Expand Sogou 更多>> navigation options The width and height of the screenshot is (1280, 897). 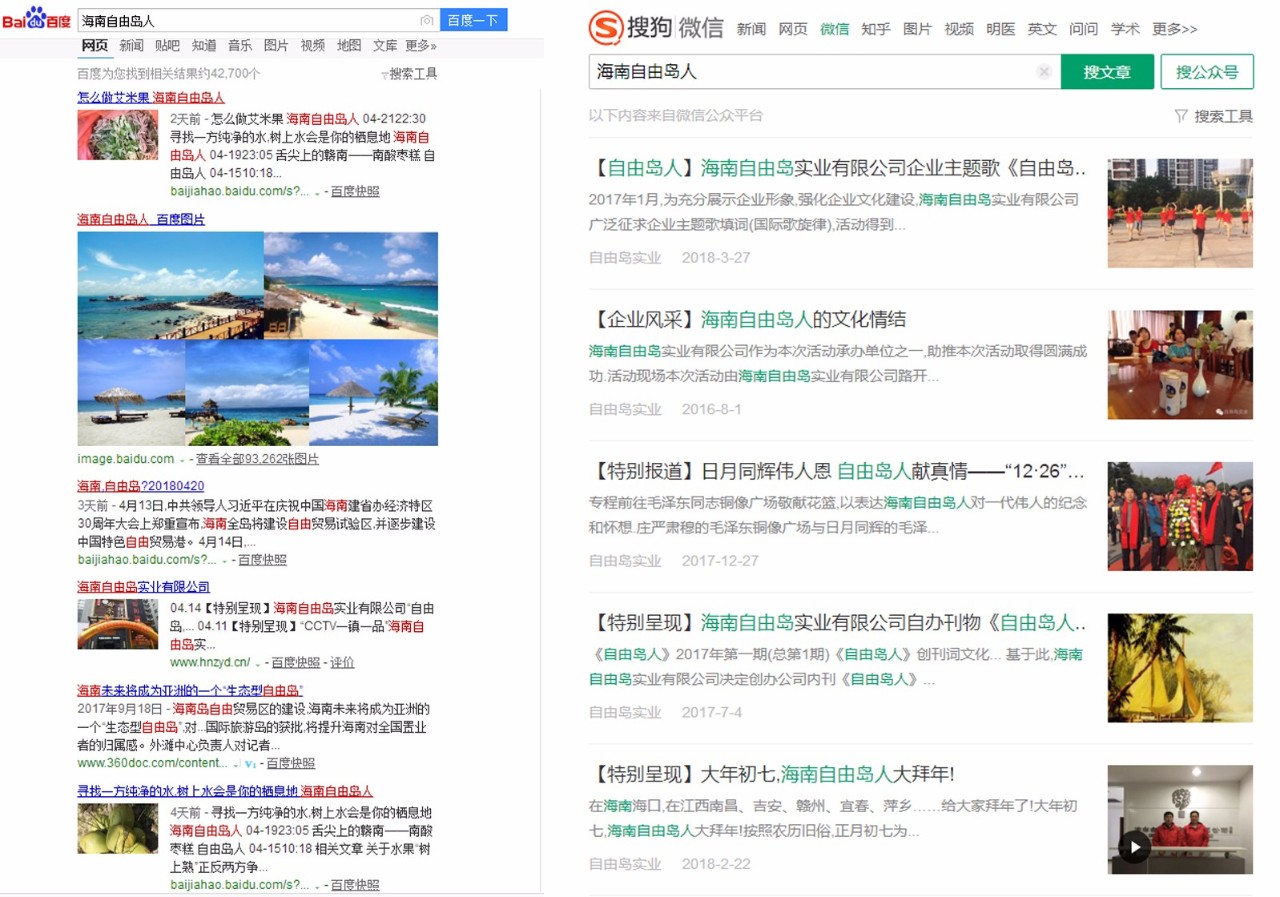(1174, 29)
